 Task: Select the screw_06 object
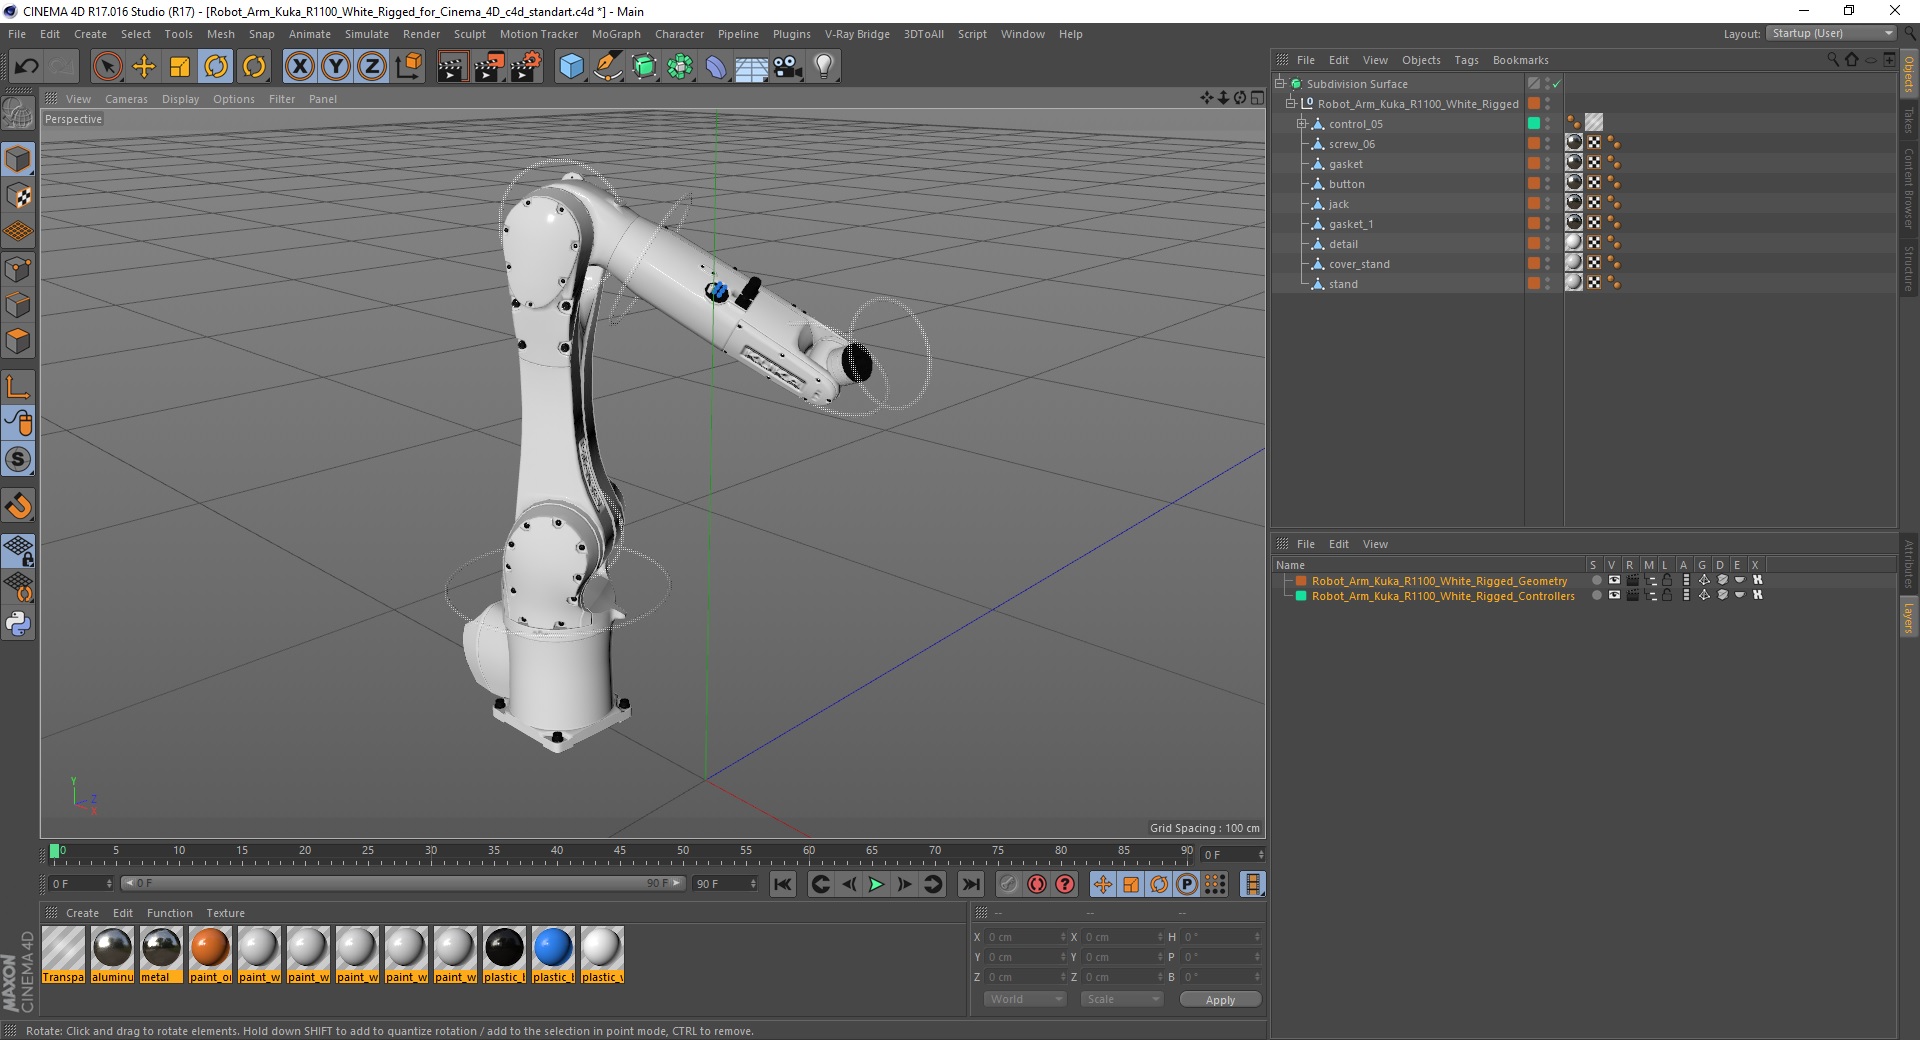1351,144
